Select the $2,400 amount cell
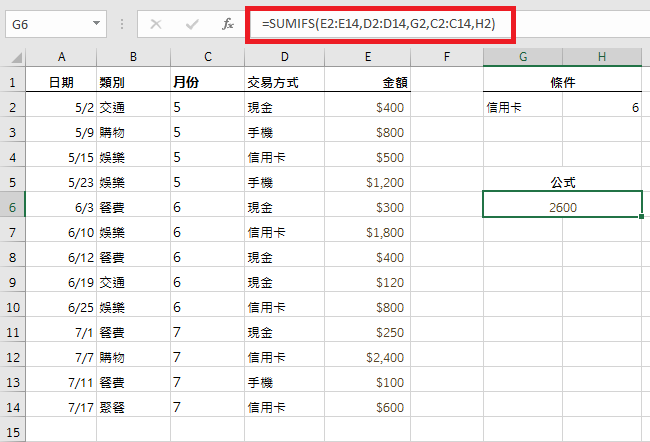 point(367,357)
